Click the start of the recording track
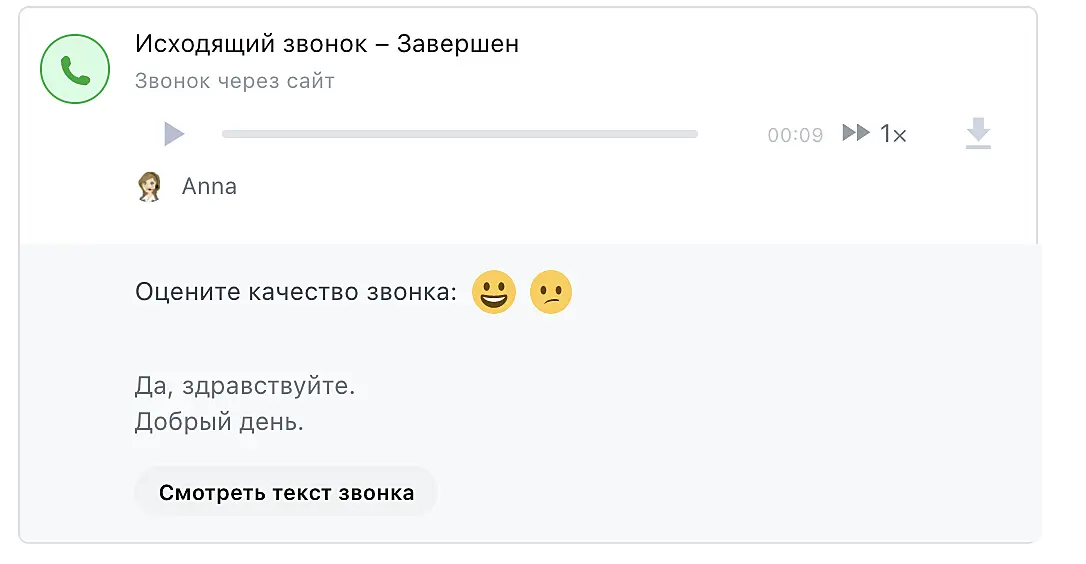Screen dimensions: 1086x564 [x=227, y=134]
